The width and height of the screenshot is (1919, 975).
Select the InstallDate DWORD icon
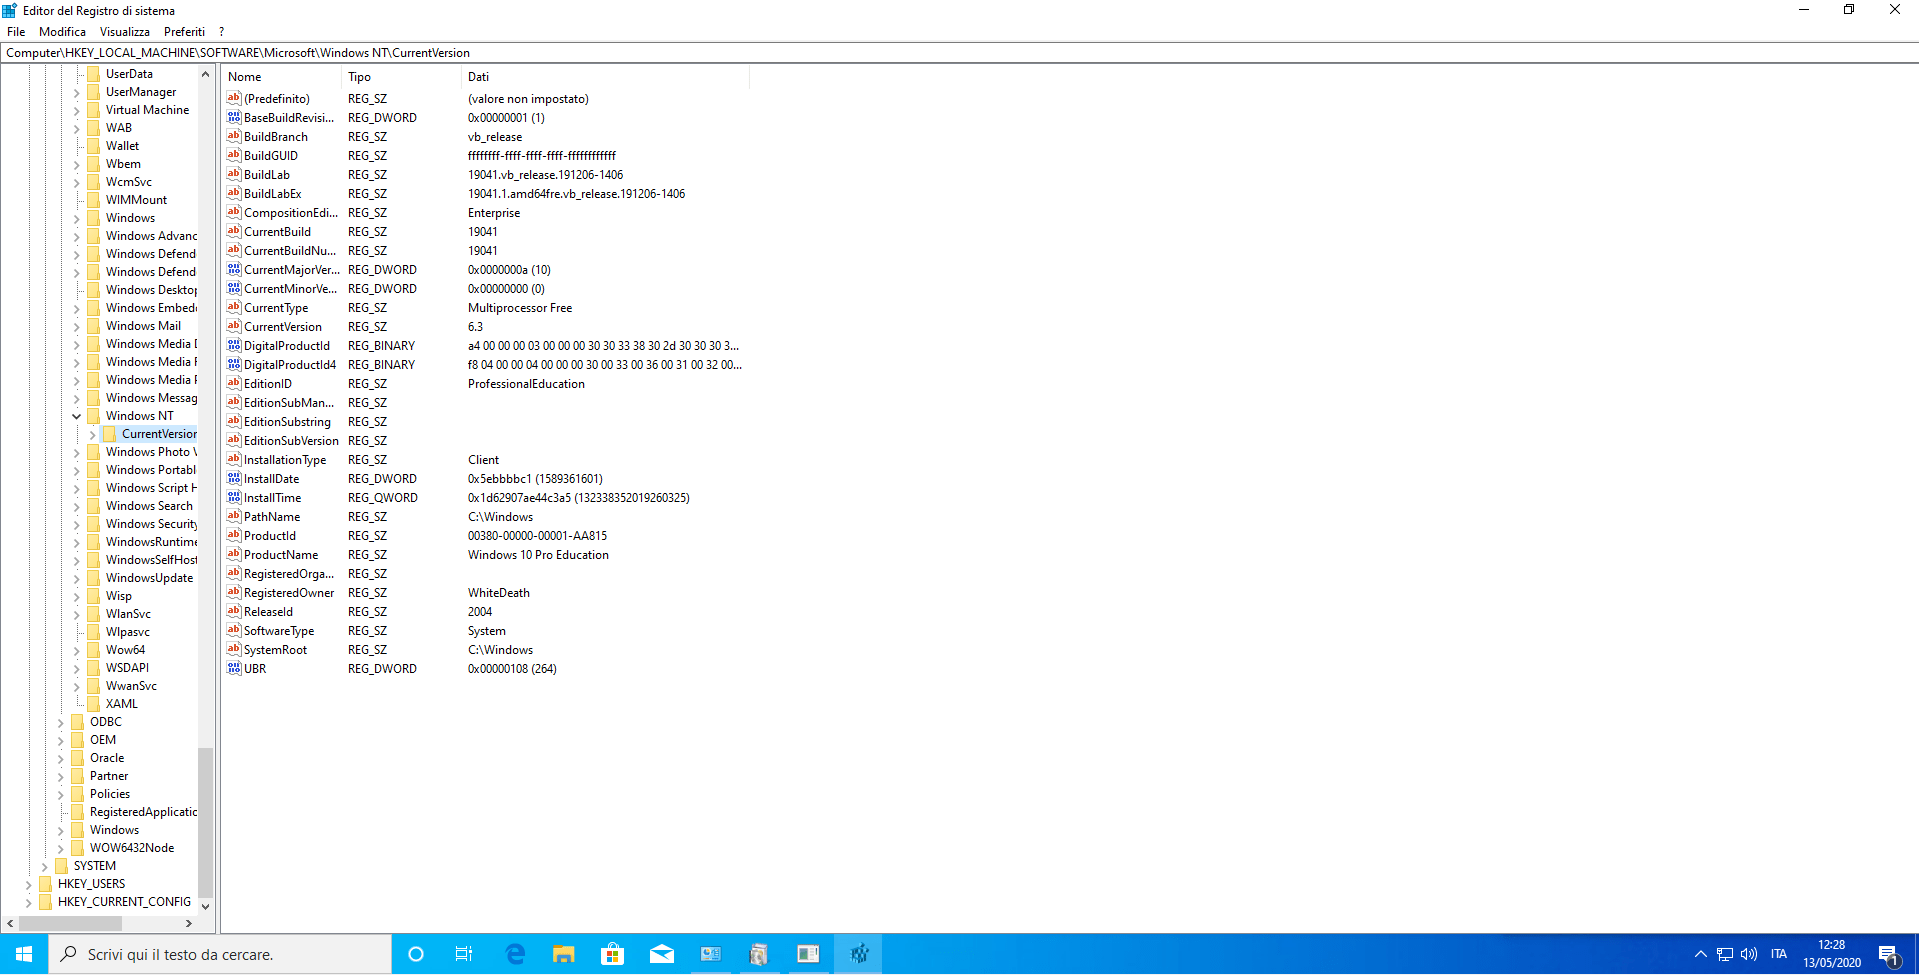[x=234, y=479]
